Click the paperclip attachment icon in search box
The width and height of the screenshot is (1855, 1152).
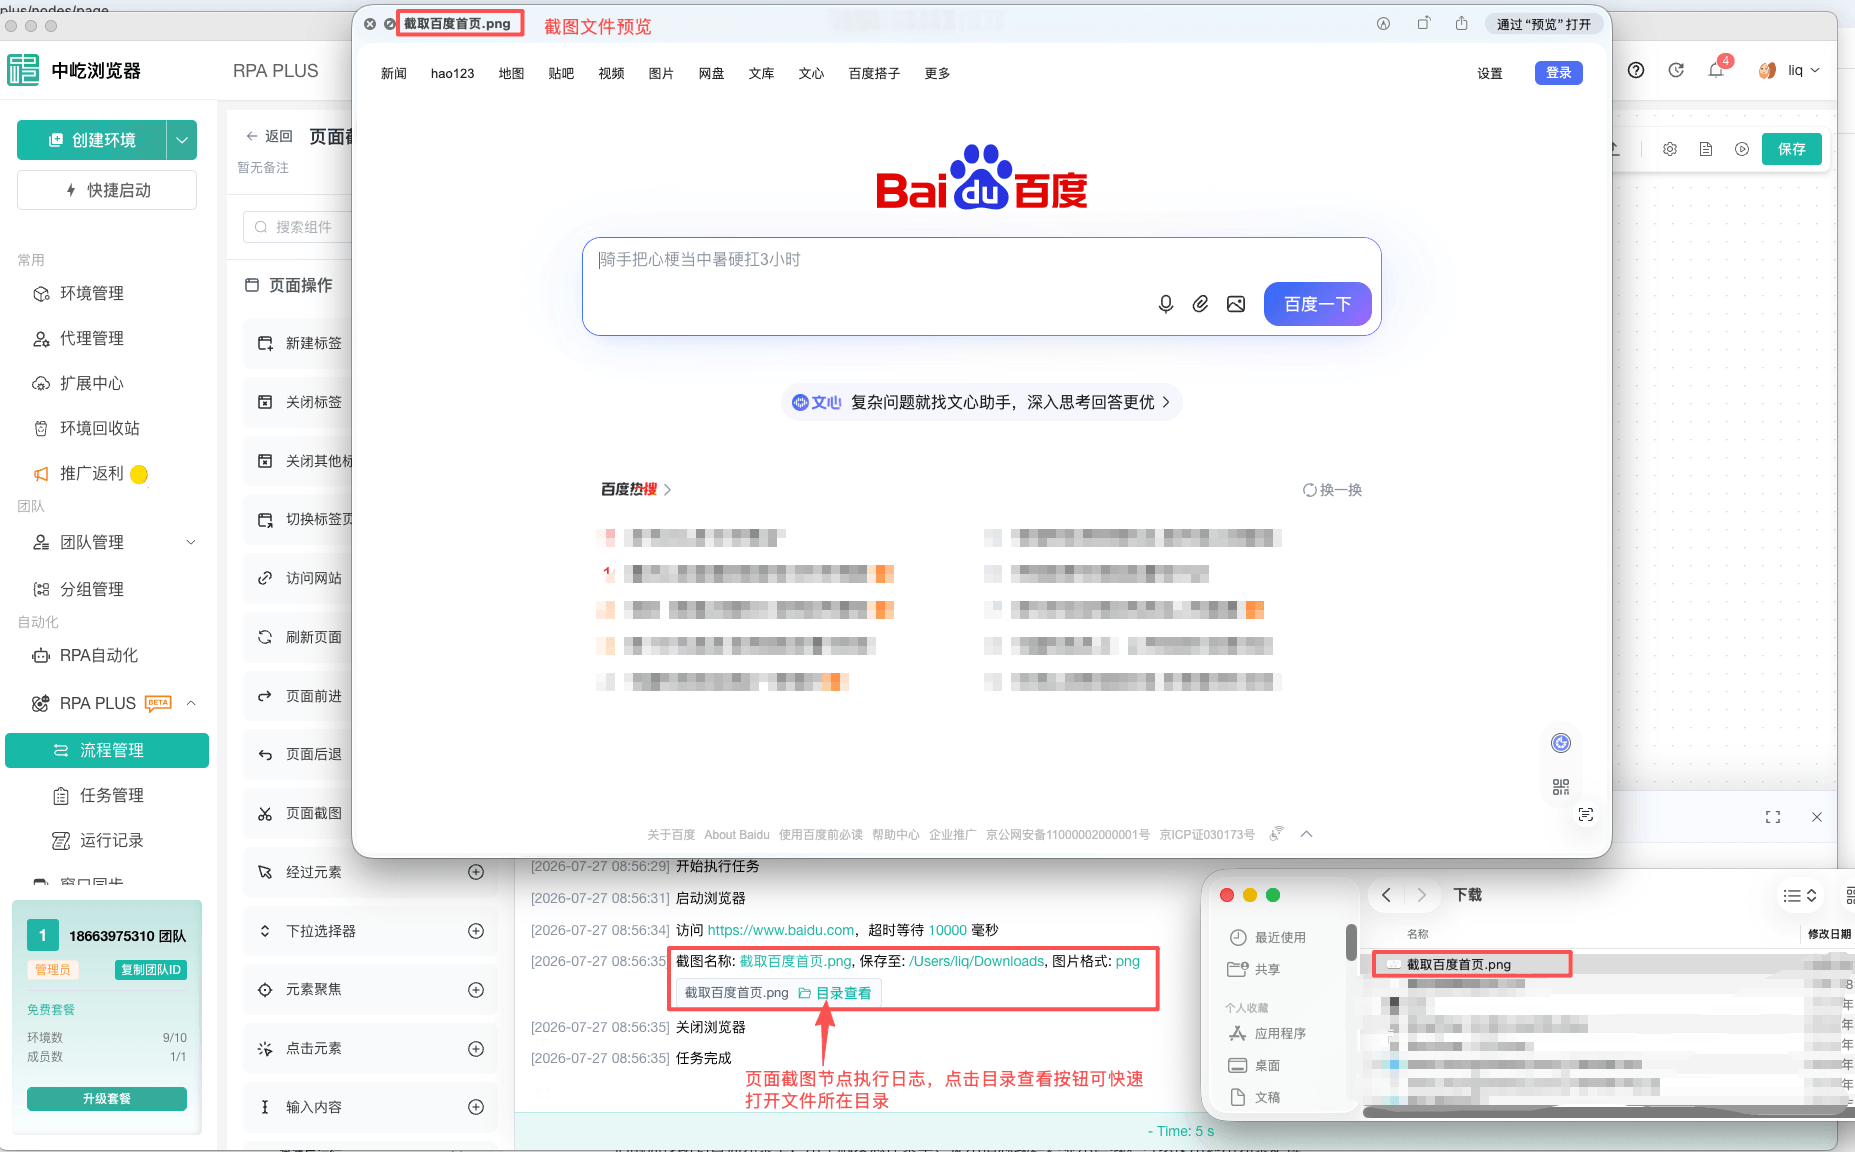[1200, 304]
